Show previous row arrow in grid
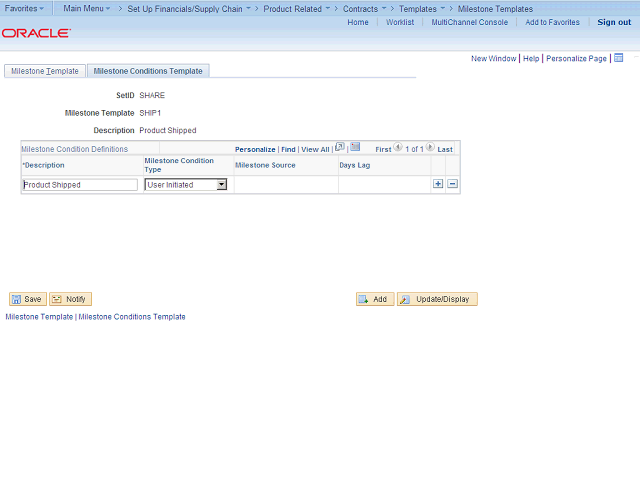The image size is (640, 480). (398, 147)
